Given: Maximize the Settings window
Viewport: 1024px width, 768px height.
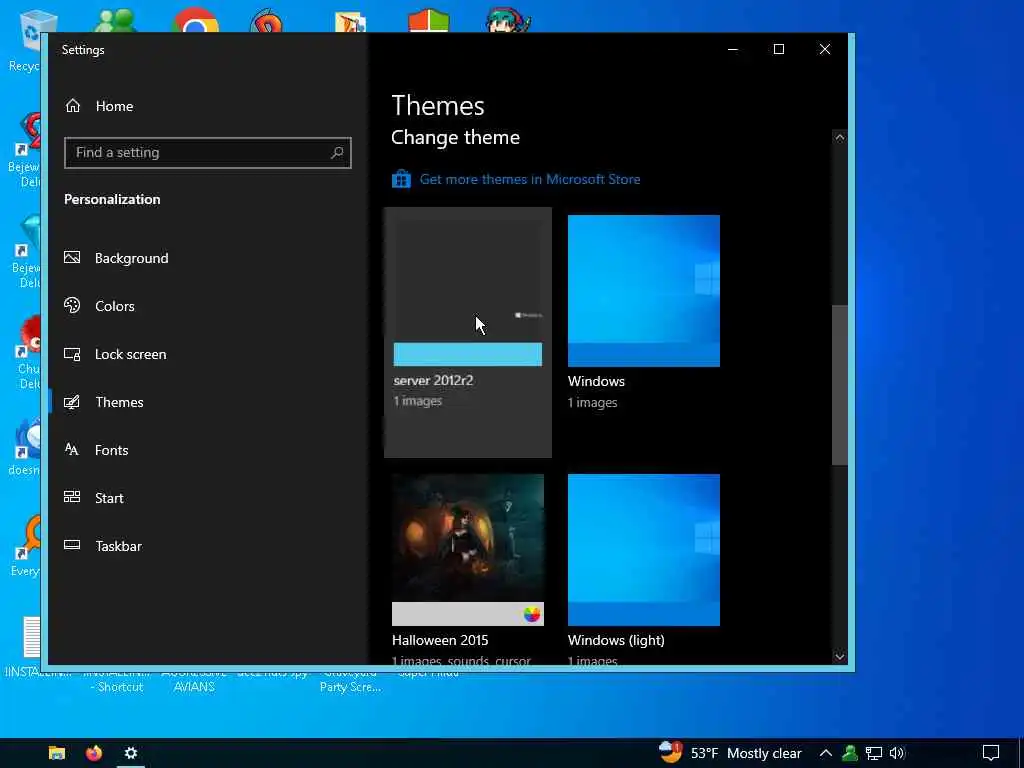Looking at the screenshot, I should tap(778, 49).
